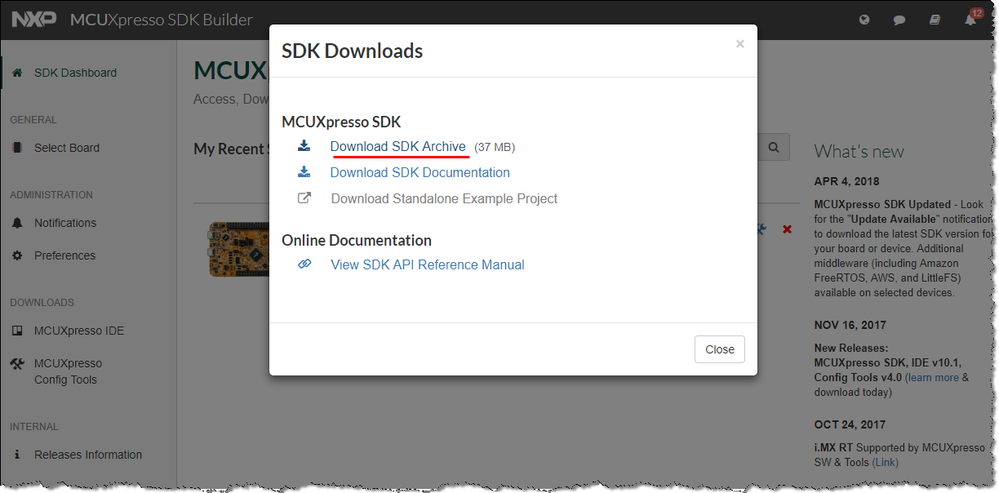The height and width of the screenshot is (493, 999).
Task: Click the icon beside MCUXpresso IDE
Action: (x=17, y=331)
